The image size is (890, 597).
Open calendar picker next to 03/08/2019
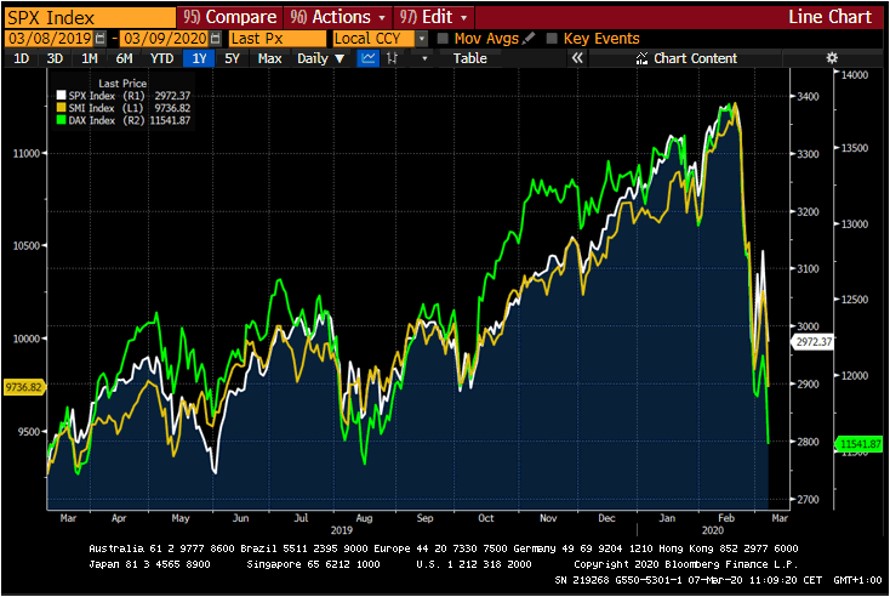coord(100,39)
